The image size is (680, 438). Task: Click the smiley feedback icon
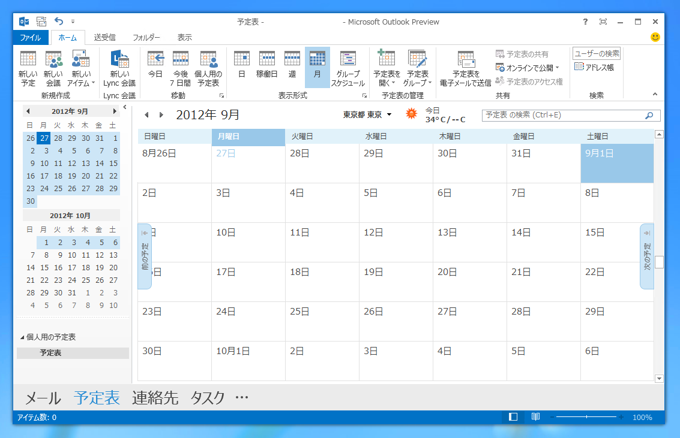pos(655,37)
